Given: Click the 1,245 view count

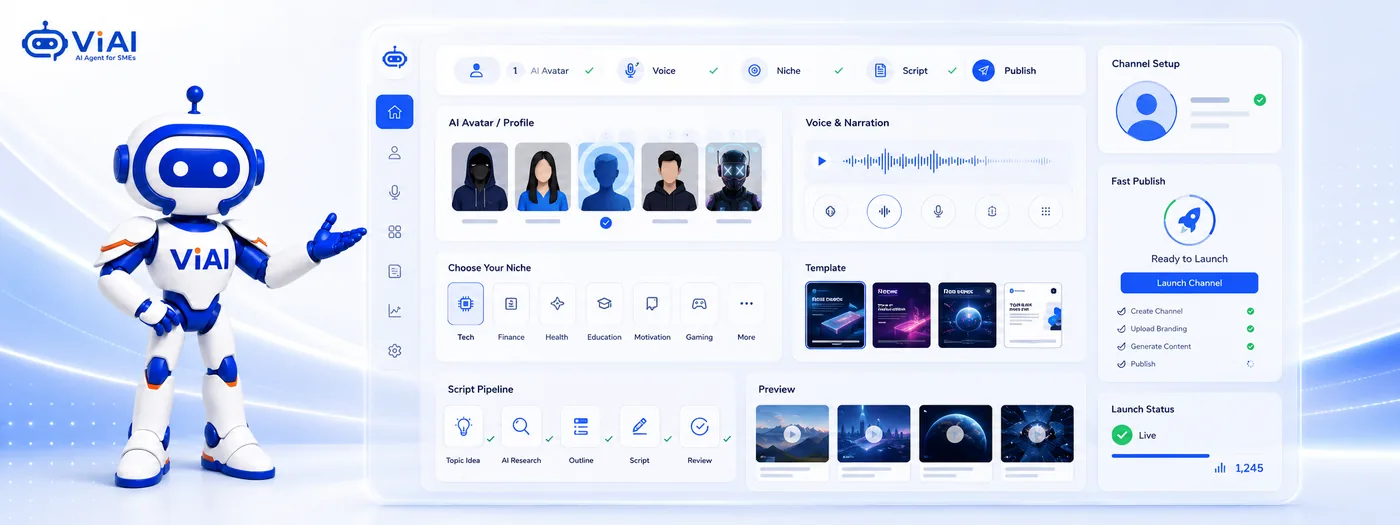Looking at the screenshot, I should pos(1249,468).
